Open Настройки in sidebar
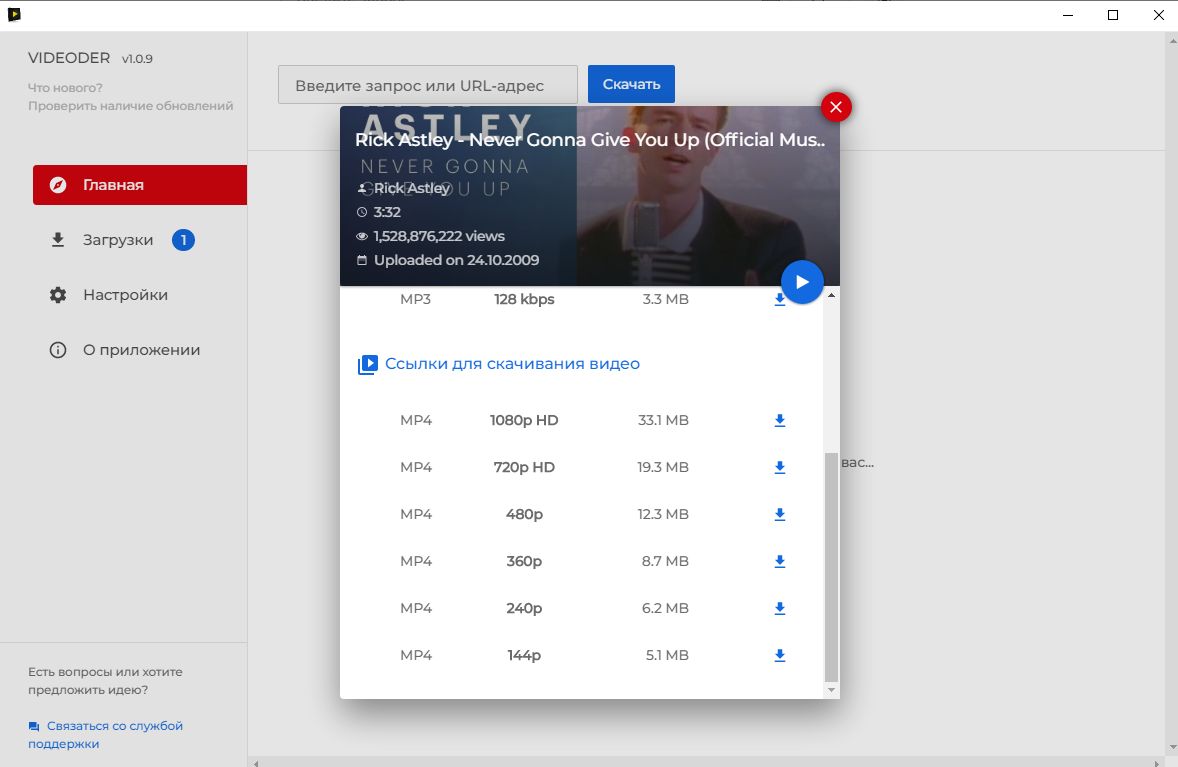This screenshot has height=767, width=1178. click(125, 295)
